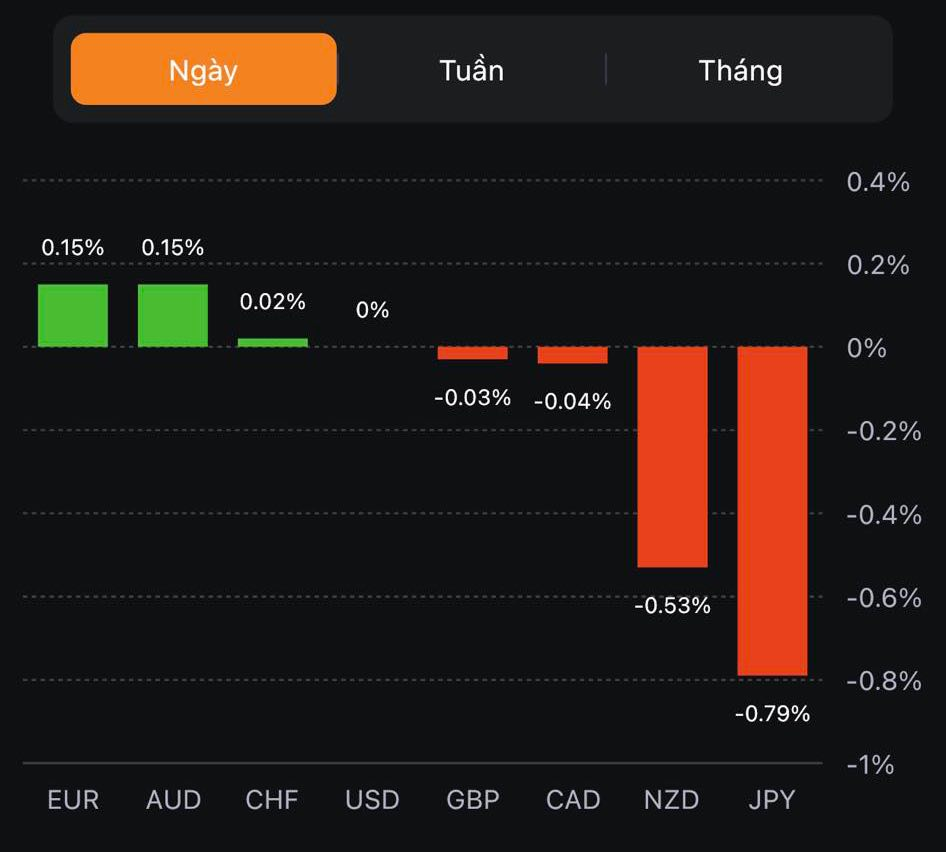This screenshot has width=946, height=852.
Task: Tap the JPY axis label
Action: (772, 800)
